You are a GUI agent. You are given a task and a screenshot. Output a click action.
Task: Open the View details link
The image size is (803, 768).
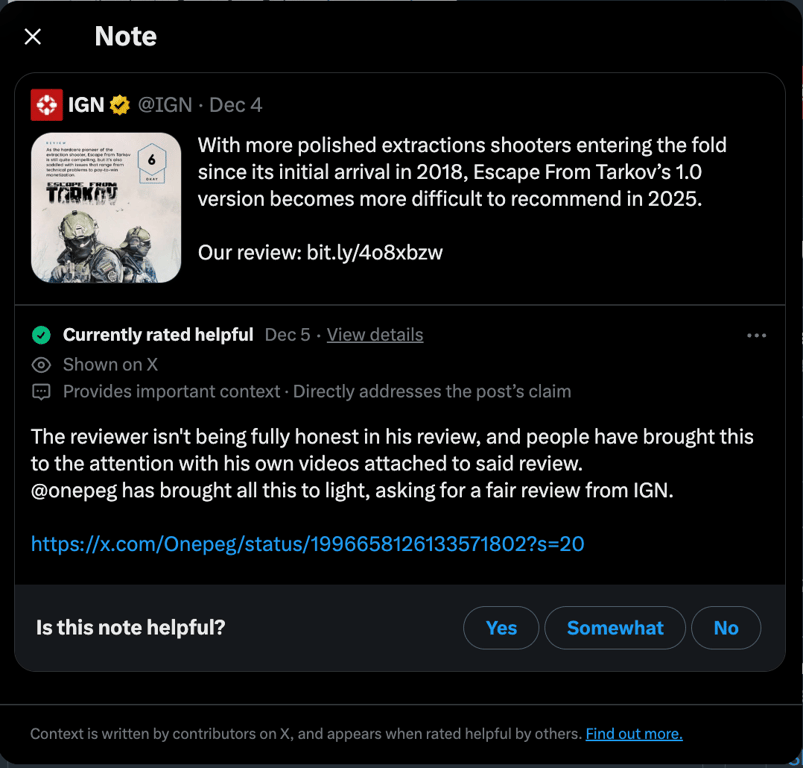375,335
